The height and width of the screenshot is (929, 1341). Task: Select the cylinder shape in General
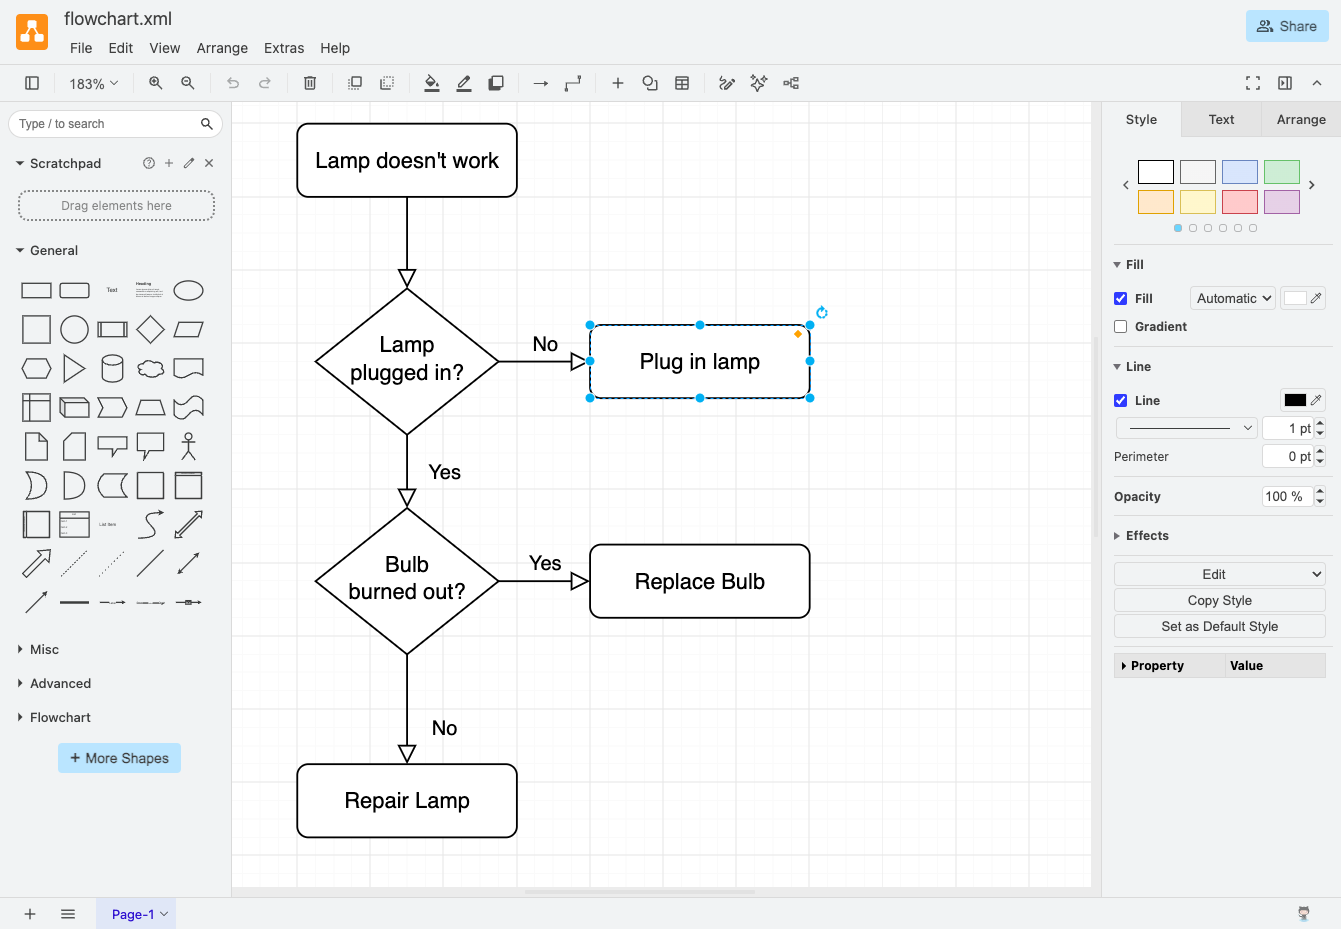(112, 368)
